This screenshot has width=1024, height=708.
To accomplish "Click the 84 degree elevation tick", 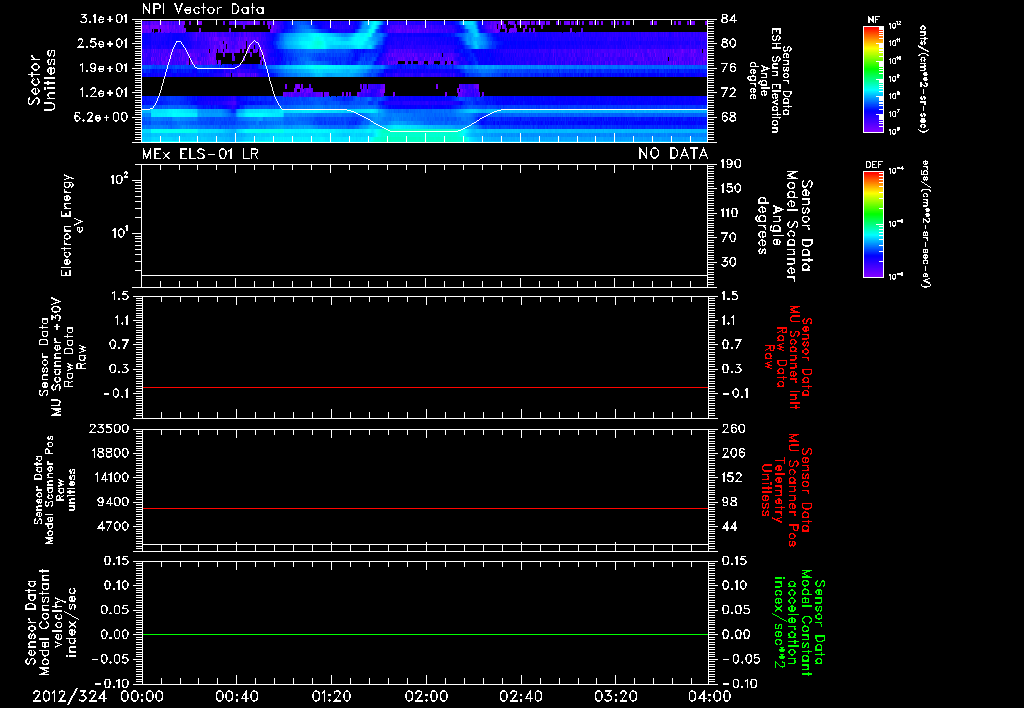I will tap(729, 19).
